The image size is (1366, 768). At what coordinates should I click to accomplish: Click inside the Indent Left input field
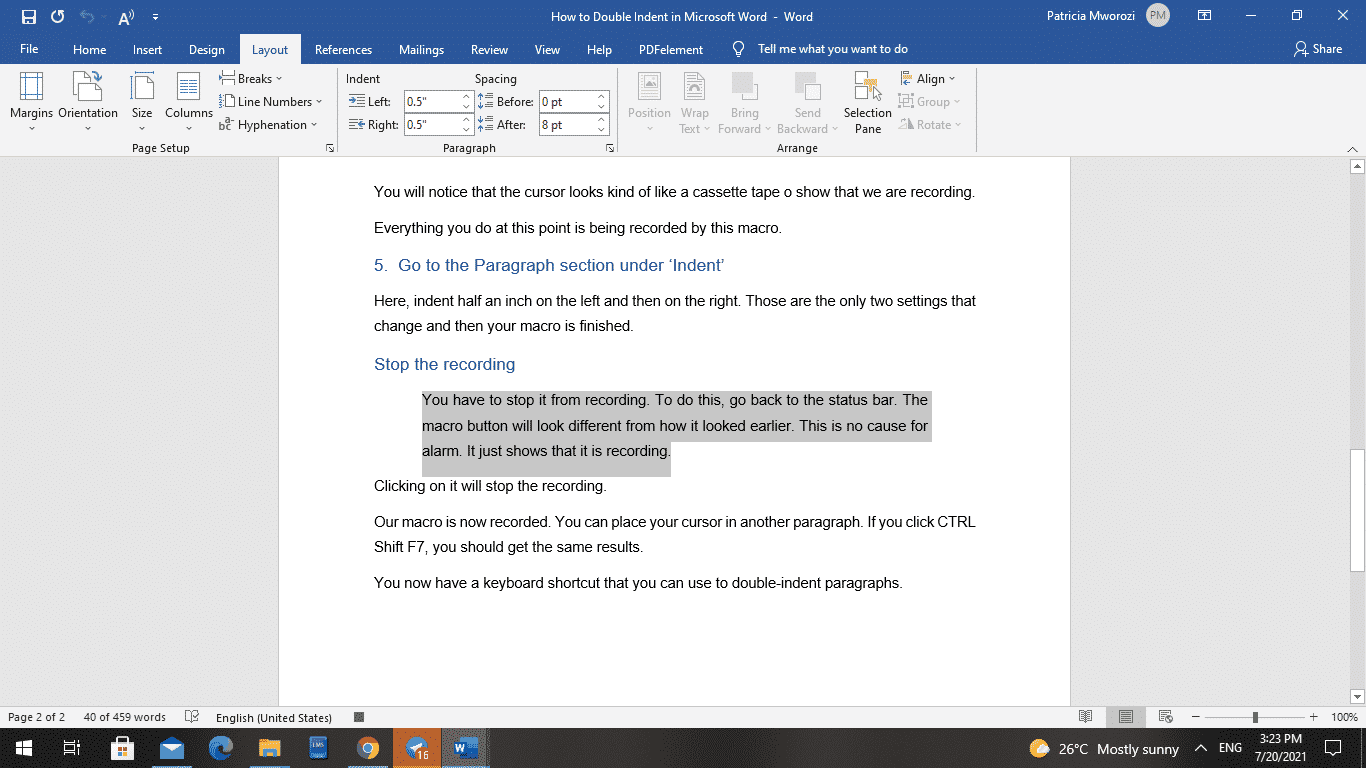coord(432,101)
